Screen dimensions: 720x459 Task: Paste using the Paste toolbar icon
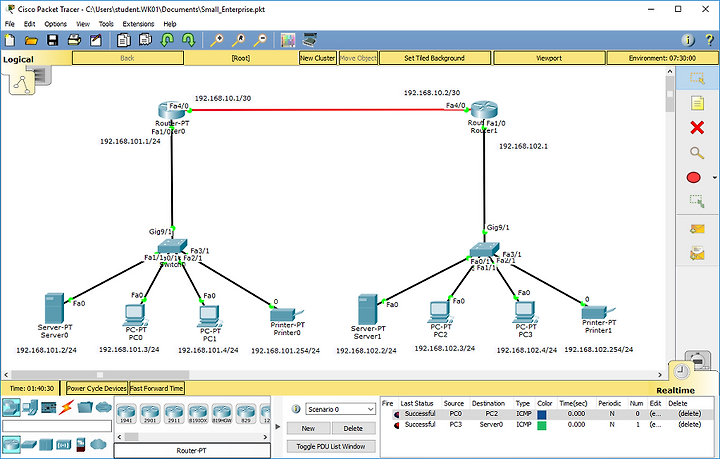point(145,40)
